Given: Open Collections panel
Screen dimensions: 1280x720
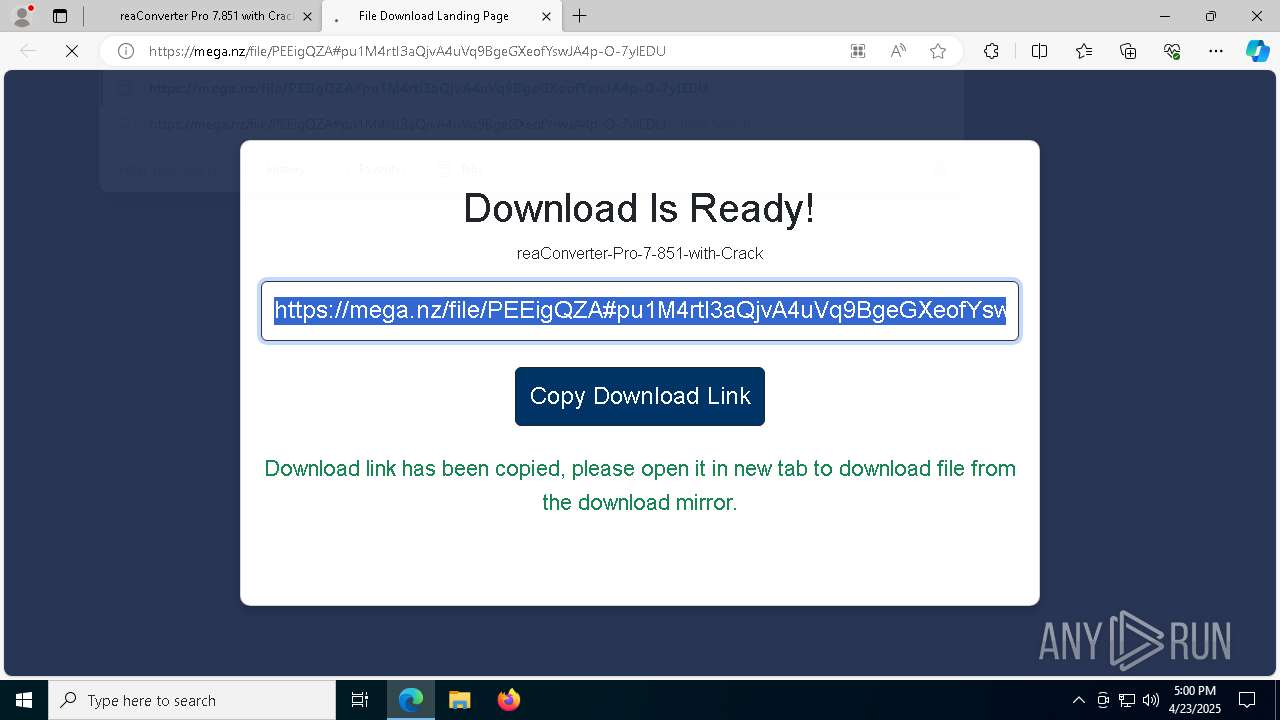Looking at the screenshot, I should point(1128,51).
